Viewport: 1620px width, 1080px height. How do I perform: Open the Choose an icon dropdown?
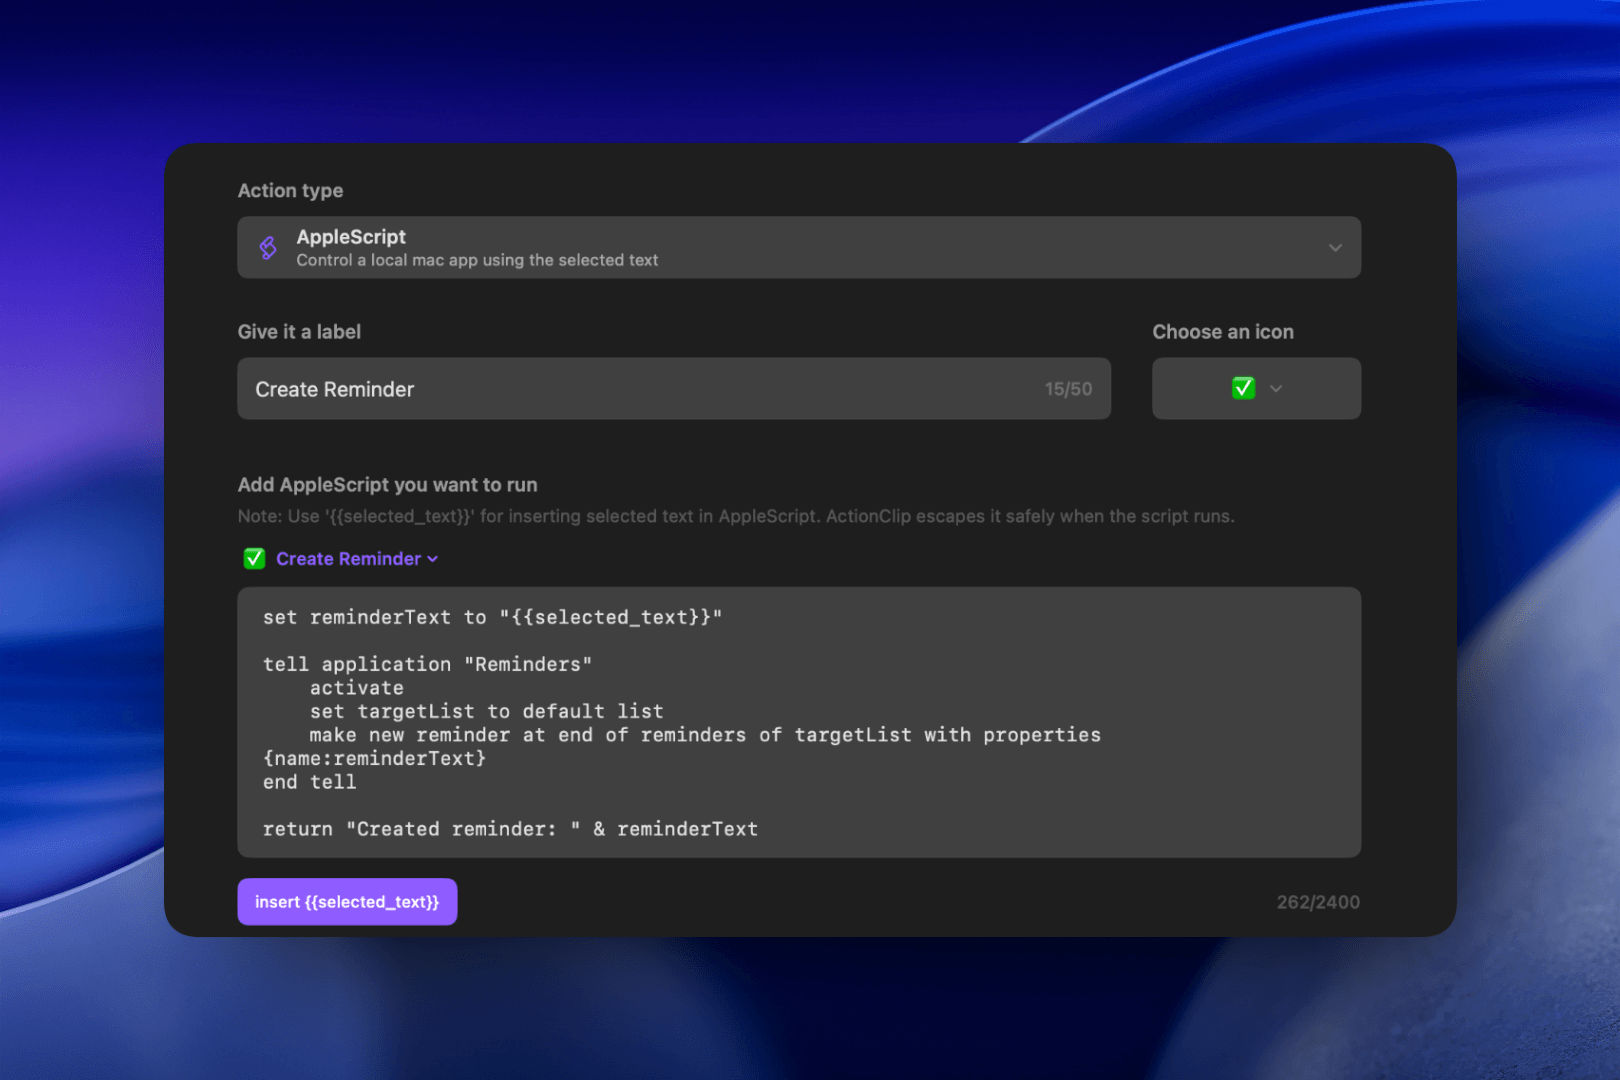point(1256,389)
